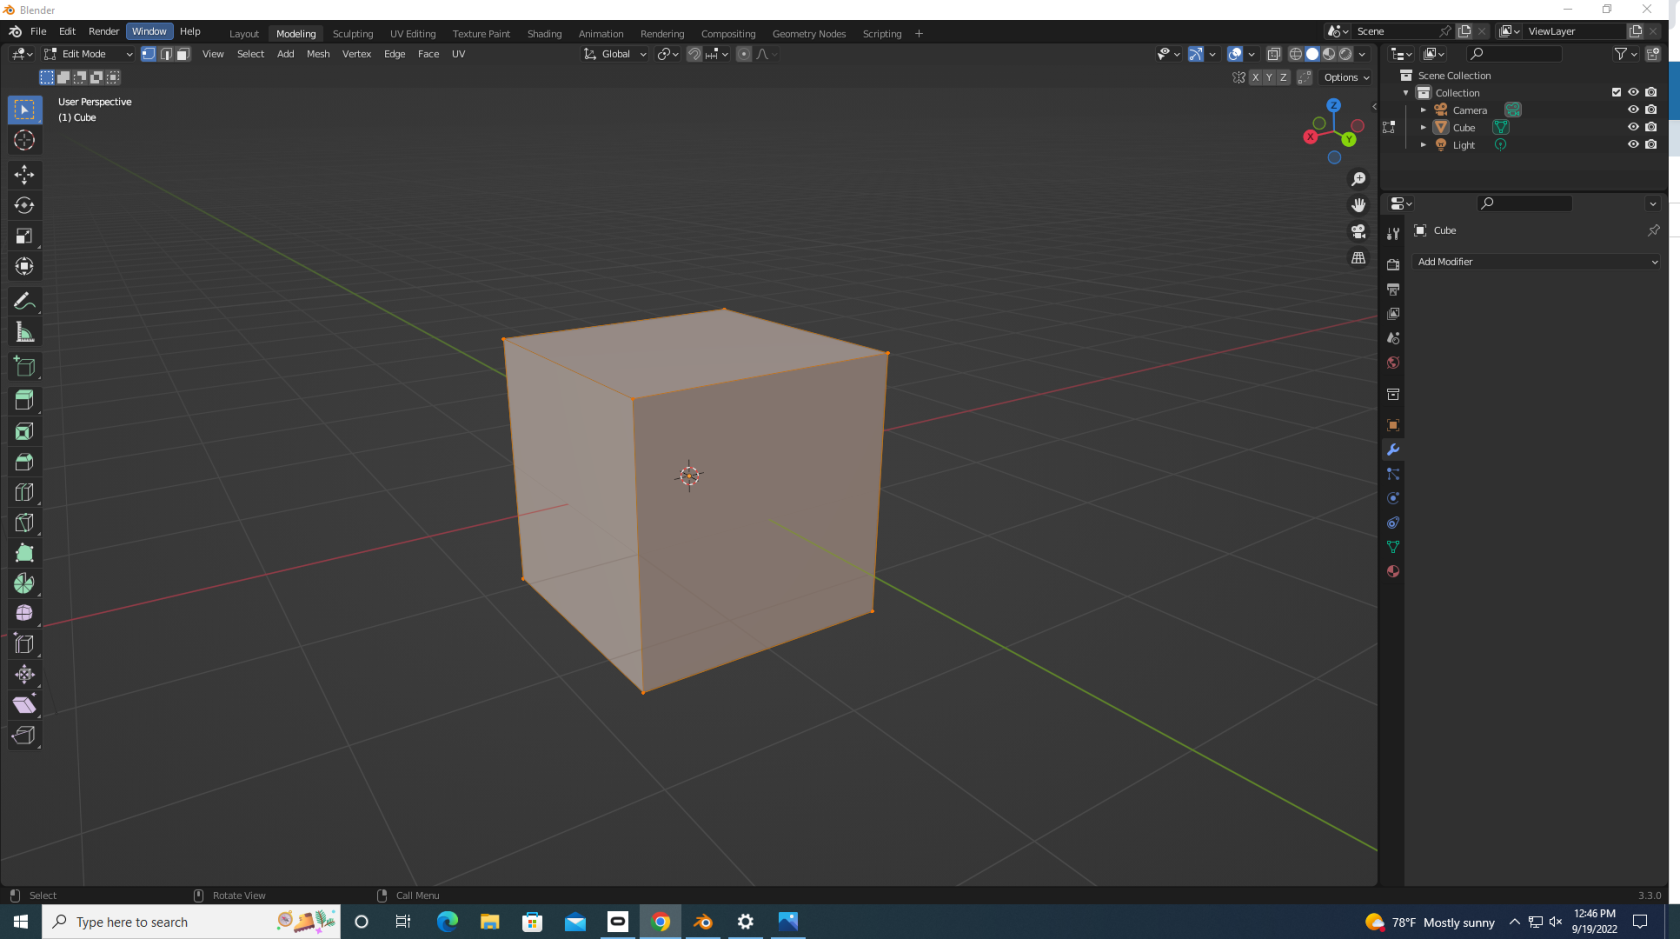The image size is (1680, 939).
Task: Pick the Bevel tool
Action: pyautogui.click(x=24, y=462)
